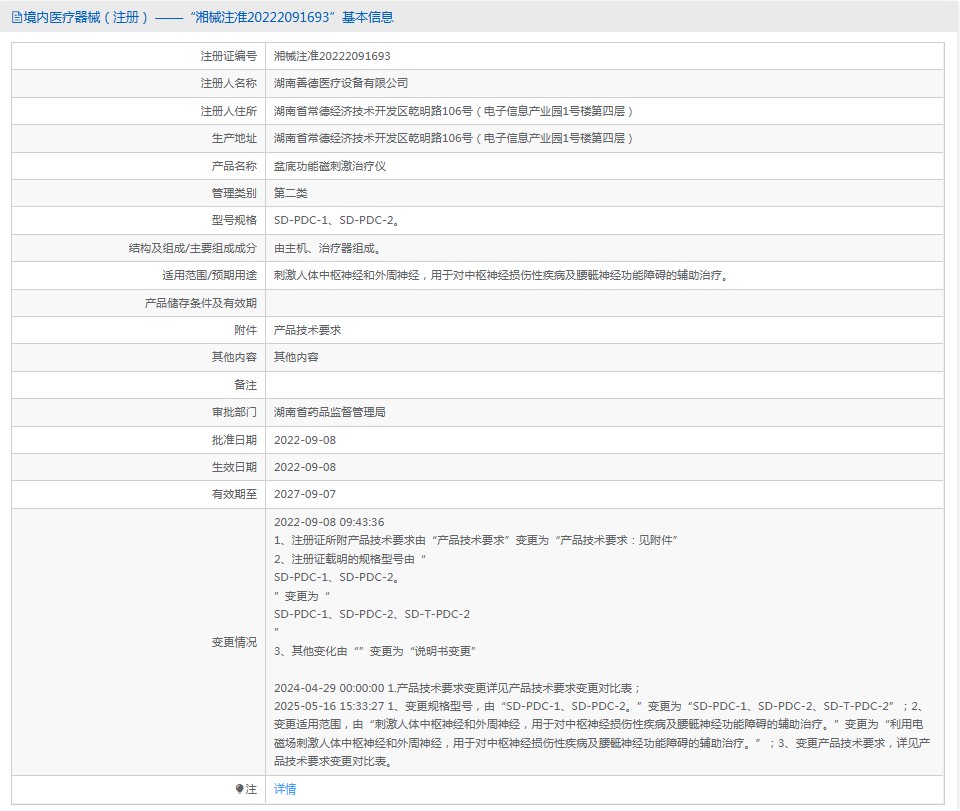Click the document icon beside the page title

coord(17,17)
